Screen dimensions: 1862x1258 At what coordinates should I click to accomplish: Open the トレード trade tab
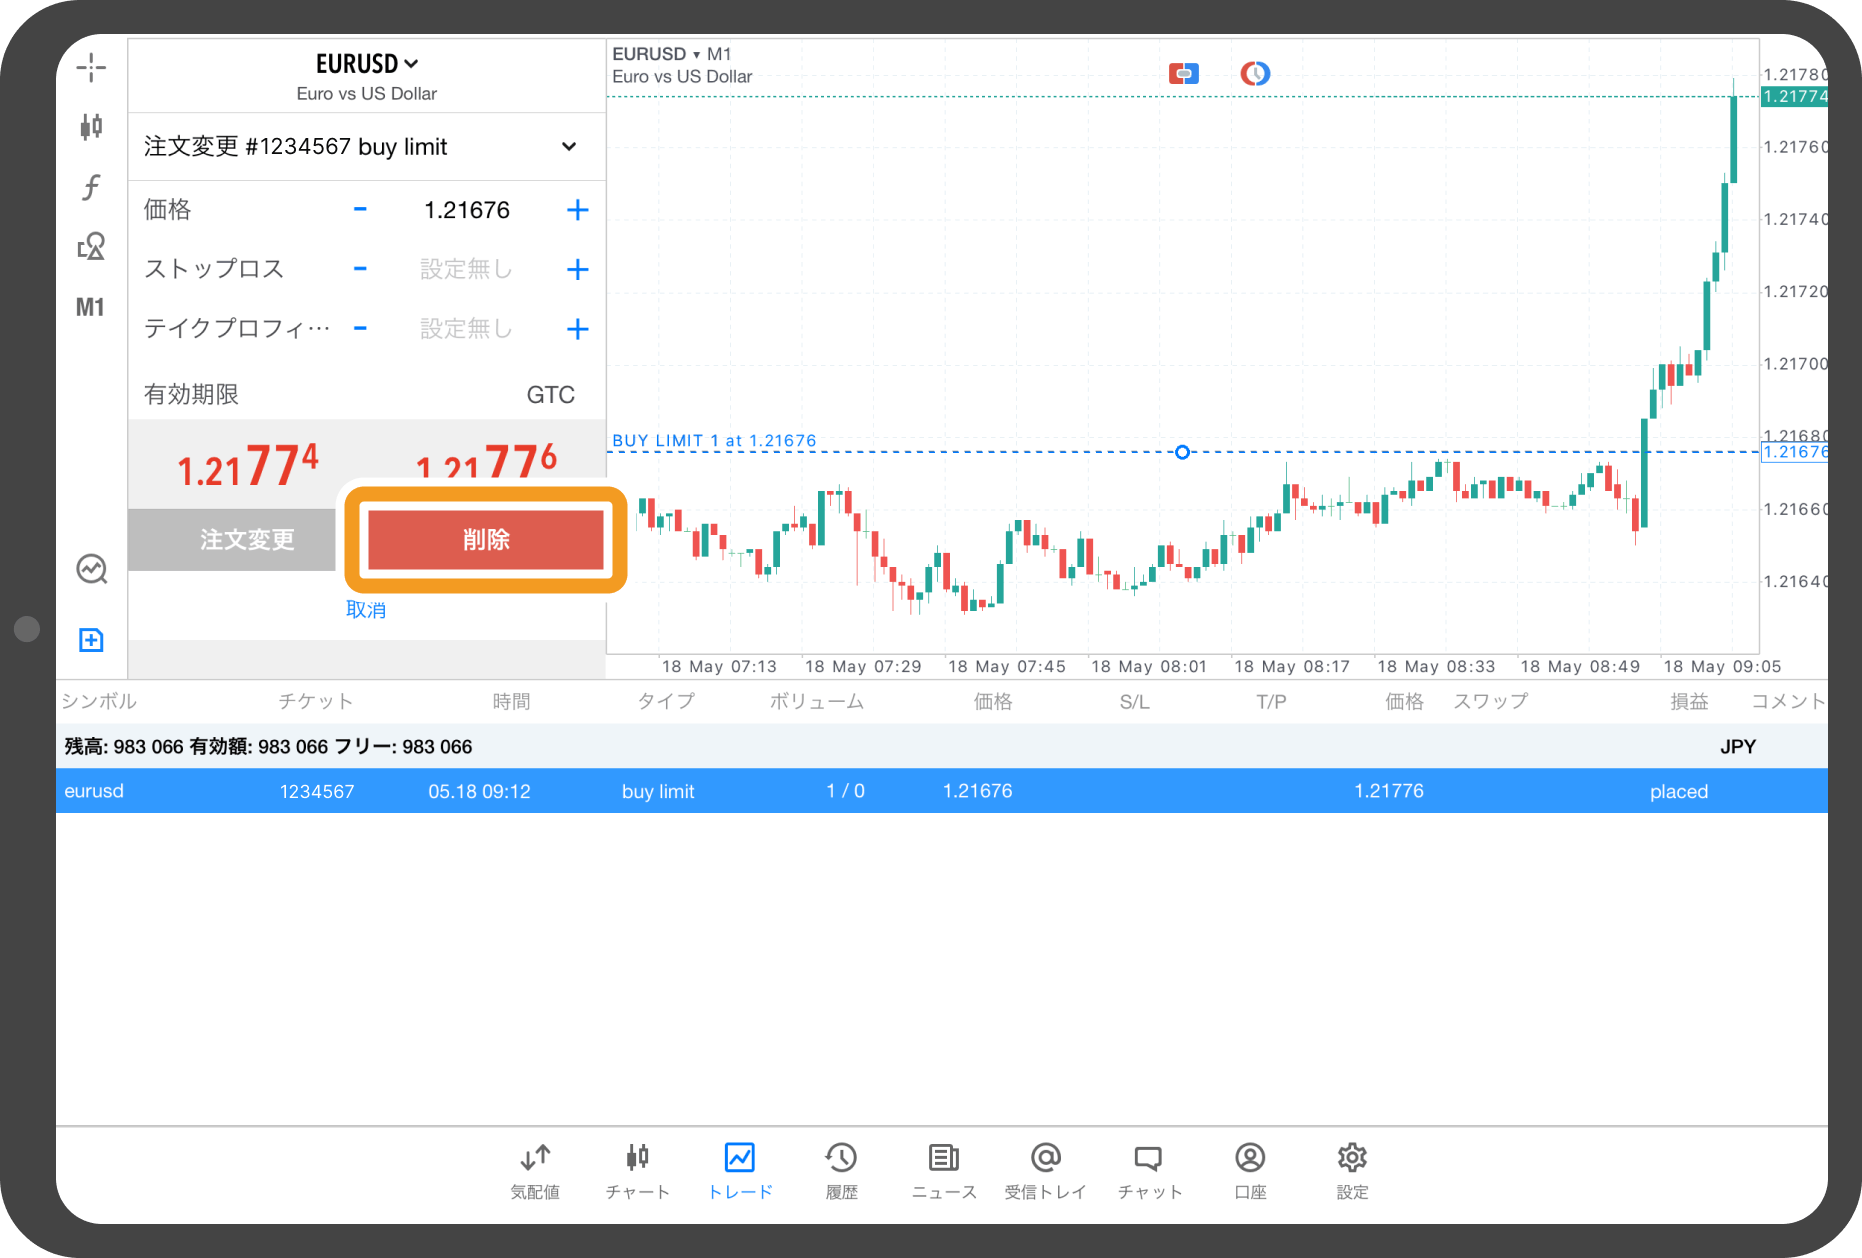click(740, 1171)
